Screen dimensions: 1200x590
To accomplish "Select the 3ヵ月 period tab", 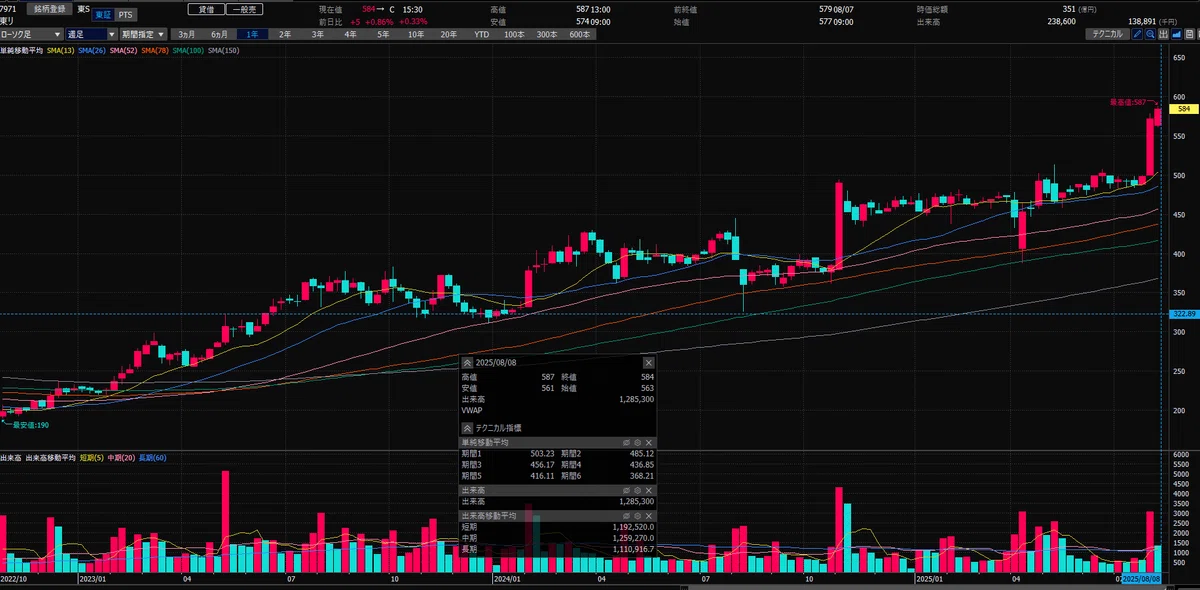I will tap(187, 33).
